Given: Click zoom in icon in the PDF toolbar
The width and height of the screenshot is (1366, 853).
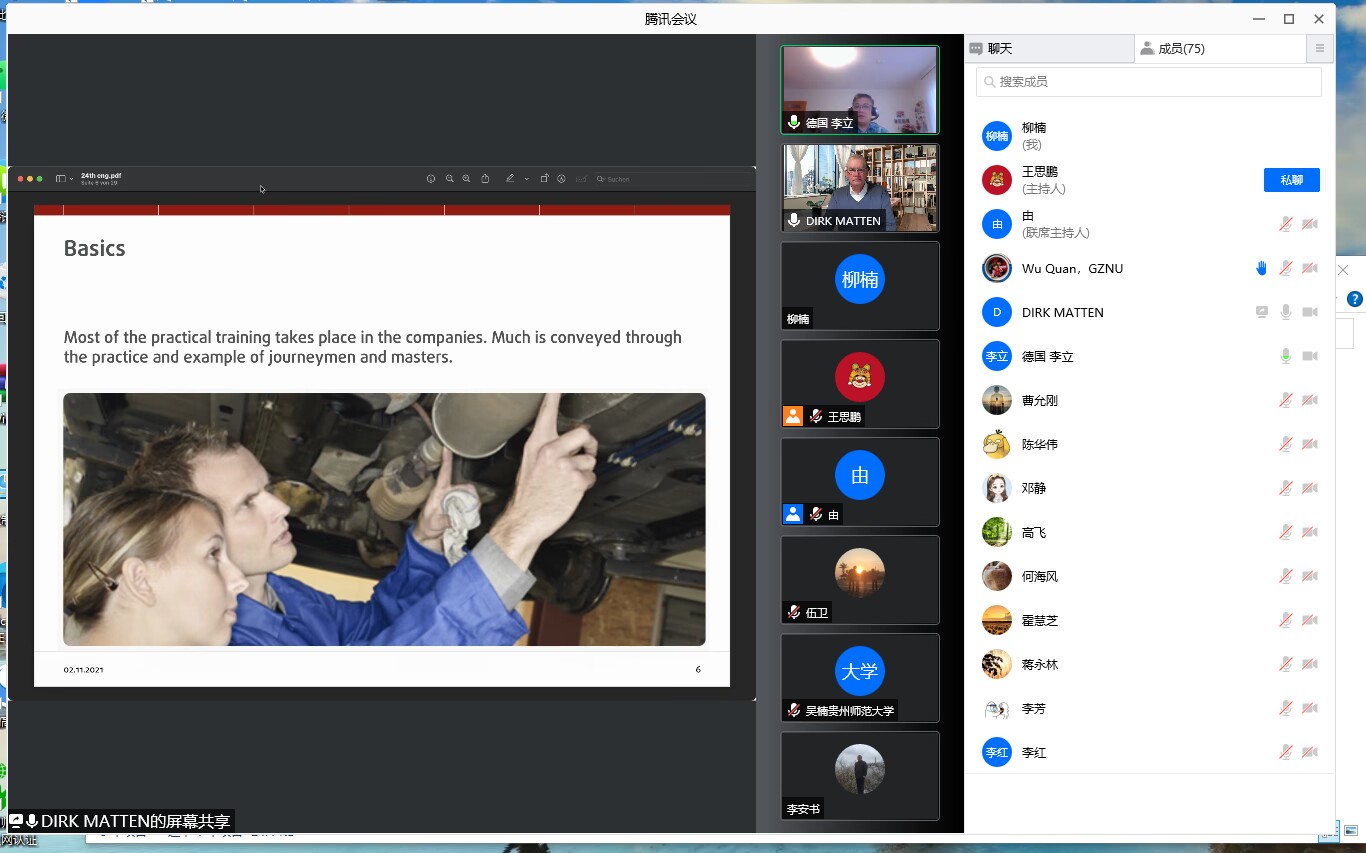Looking at the screenshot, I should [x=466, y=179].
